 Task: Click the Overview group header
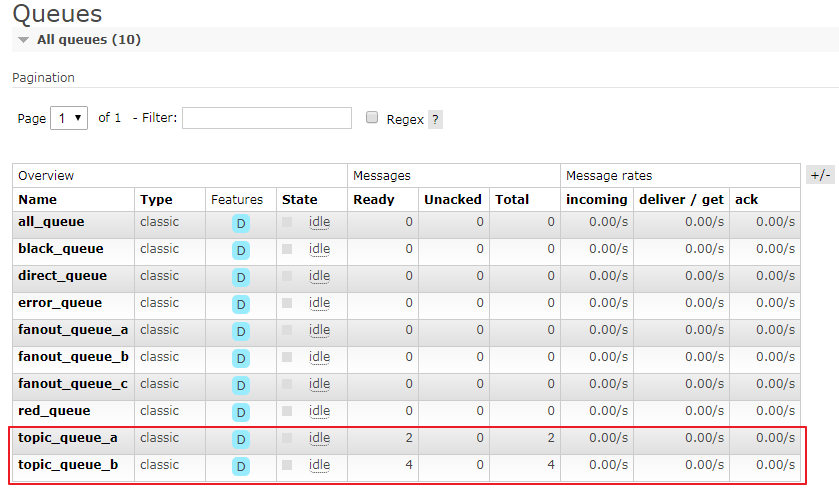pyautogui.click(x=46, y=175)
